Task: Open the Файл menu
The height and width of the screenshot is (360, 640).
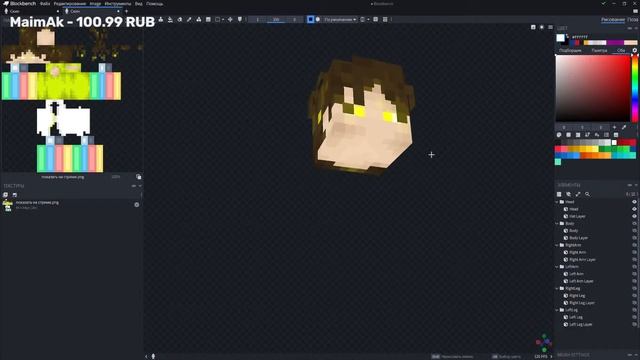Action: pyautogui.click(x=45, y=4)
